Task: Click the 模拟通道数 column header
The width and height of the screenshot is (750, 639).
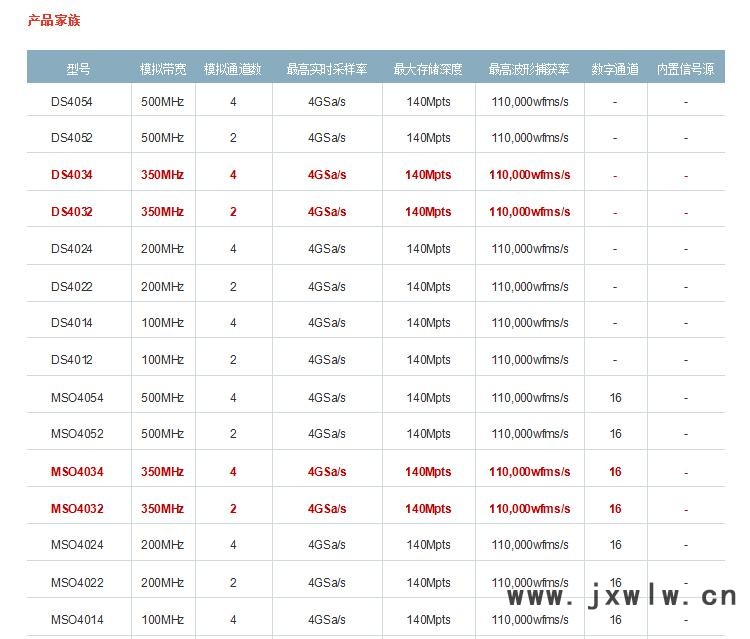Action: pos(233,69)
